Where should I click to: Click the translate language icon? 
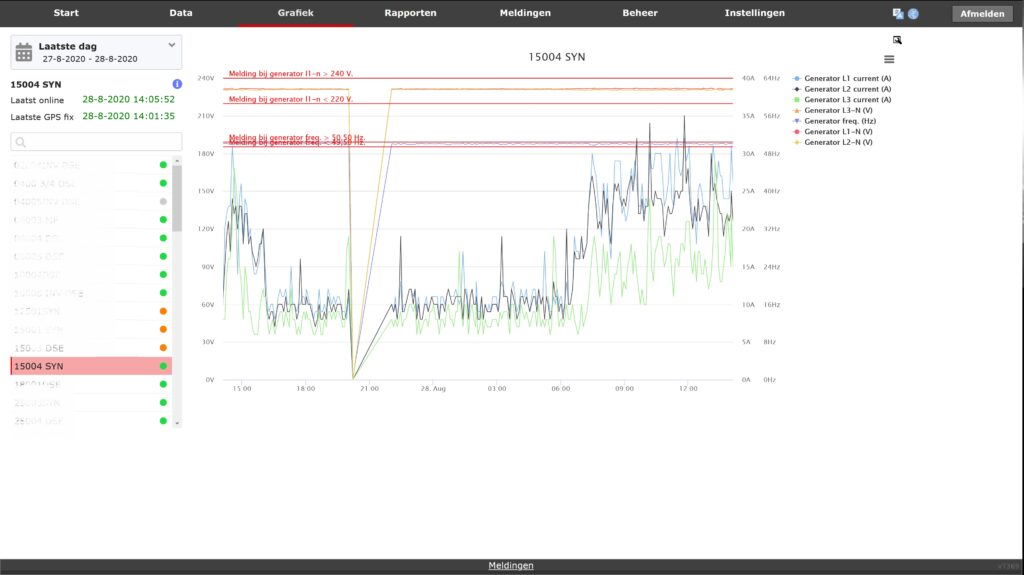click(x=897, y=14)
